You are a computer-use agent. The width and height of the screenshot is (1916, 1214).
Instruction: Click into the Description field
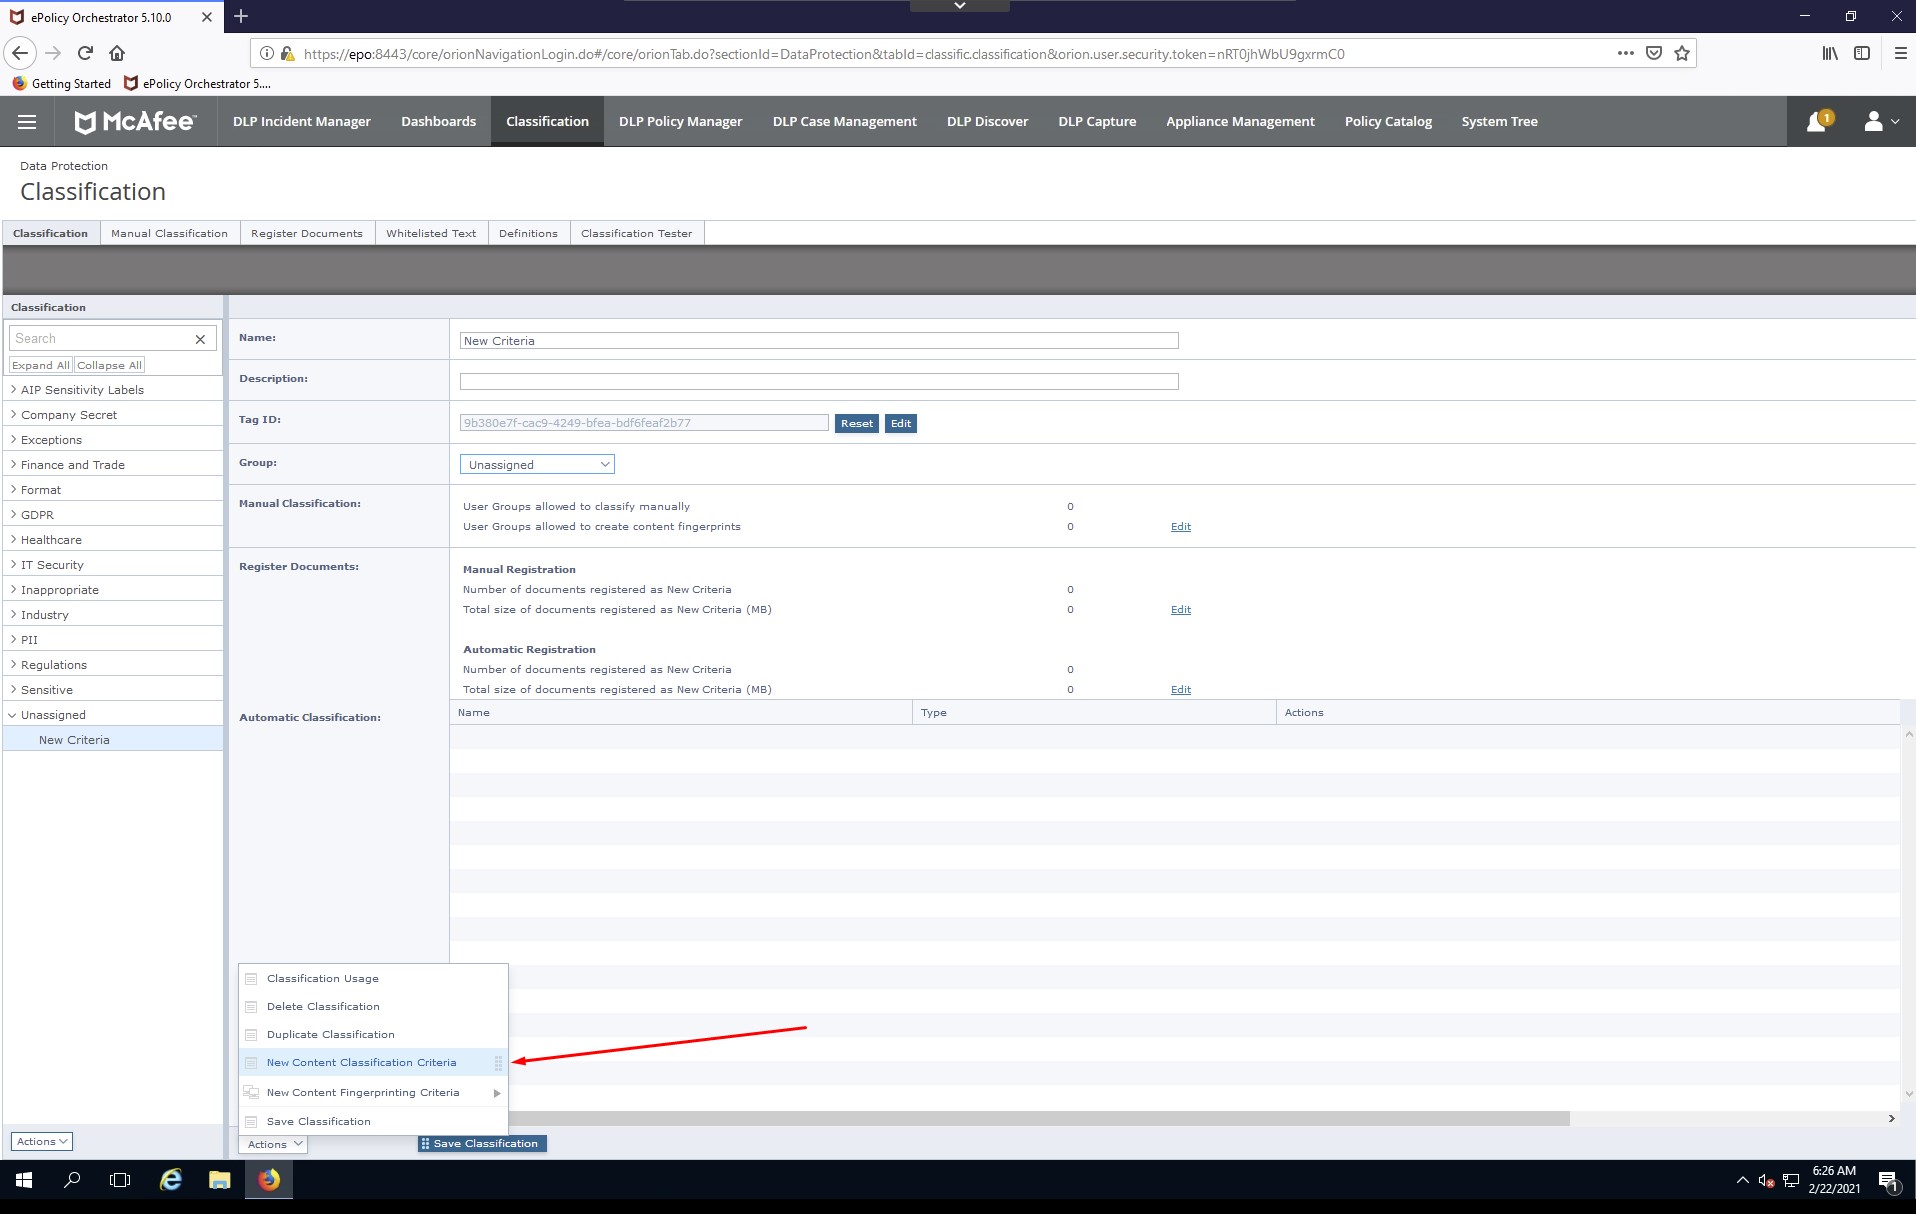click(819, 382)
